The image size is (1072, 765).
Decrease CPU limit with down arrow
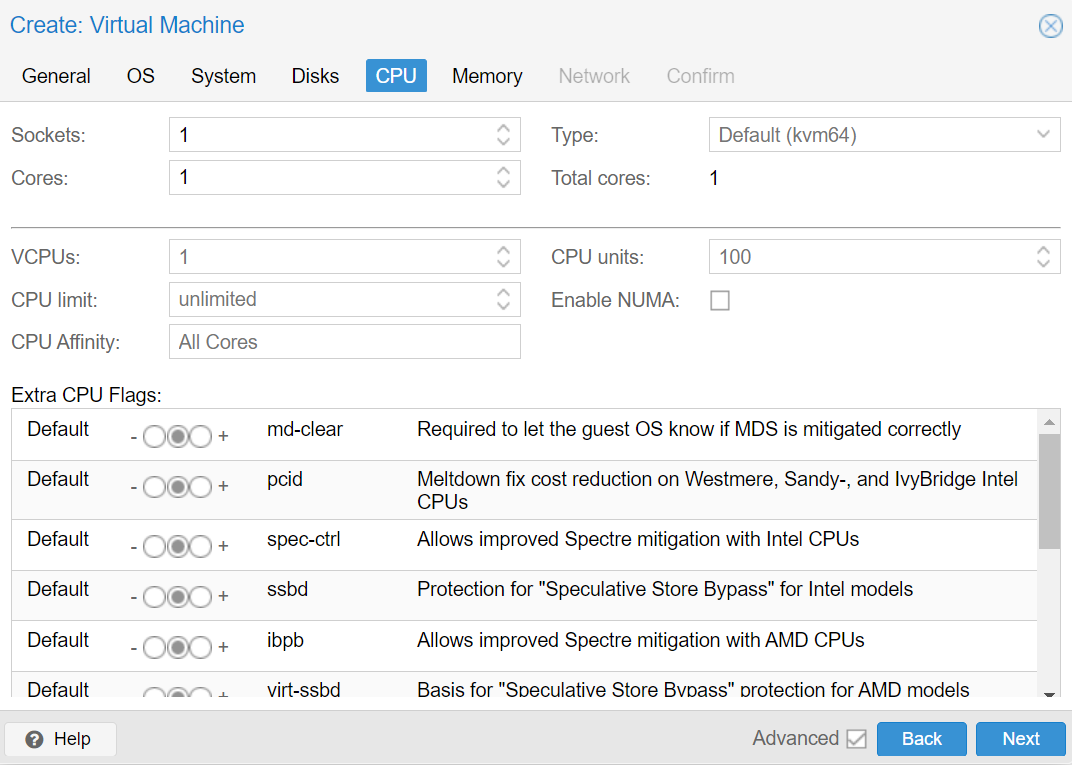point(503,306)
